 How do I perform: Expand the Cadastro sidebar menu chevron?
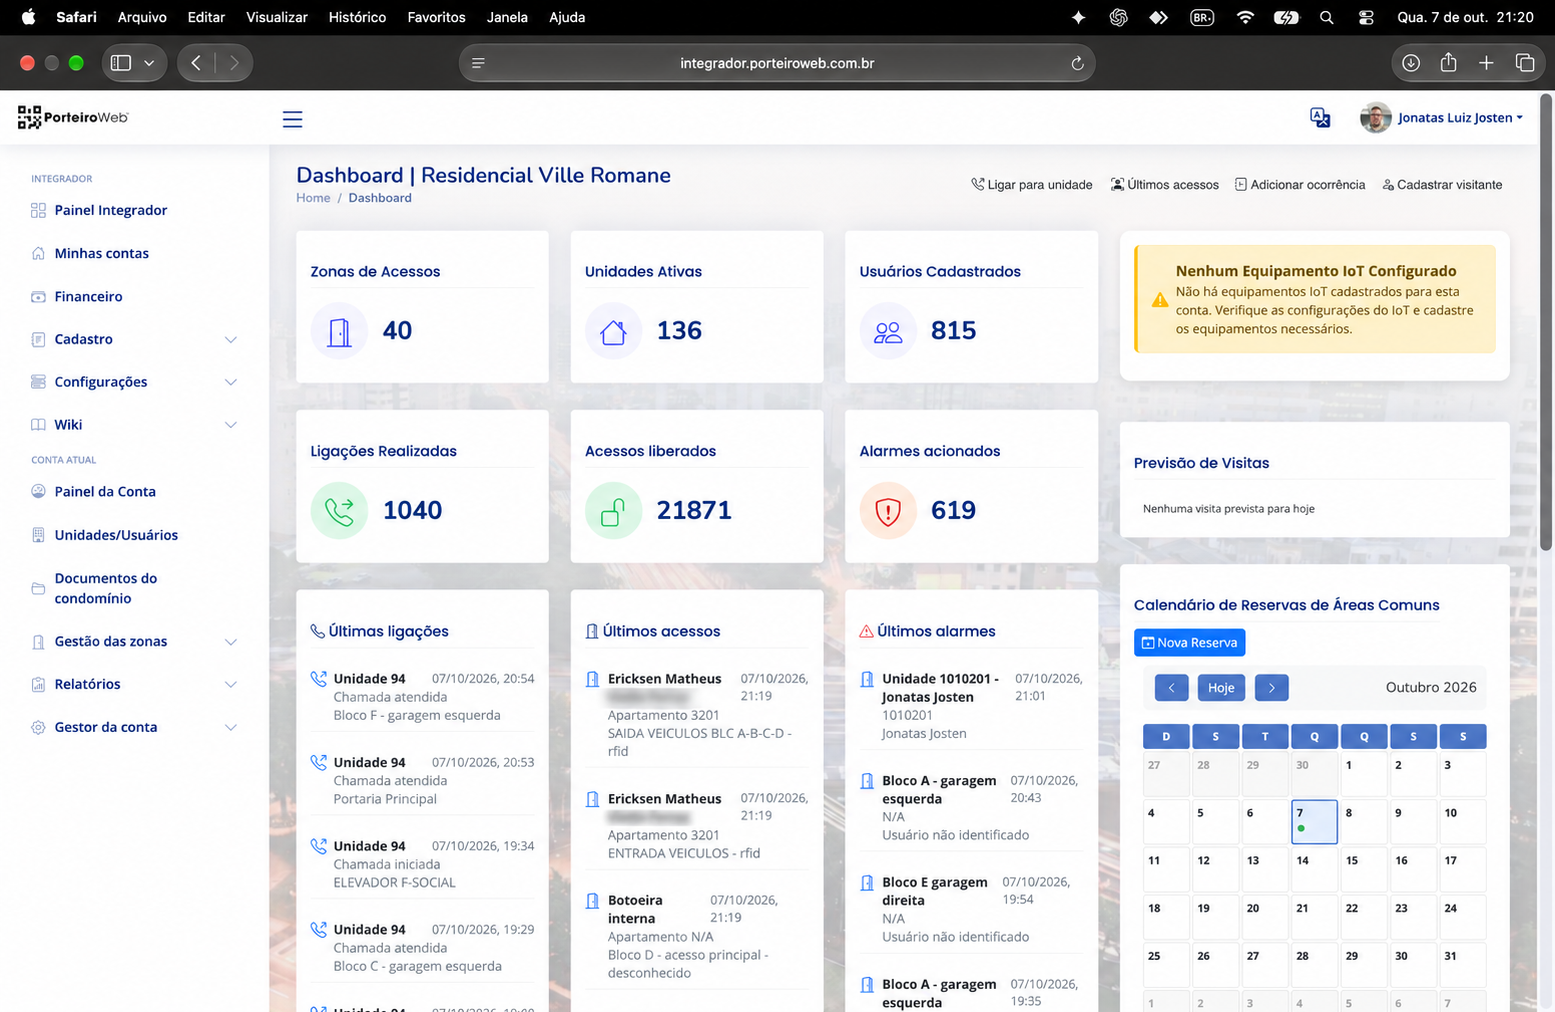[x=231, y=340]
